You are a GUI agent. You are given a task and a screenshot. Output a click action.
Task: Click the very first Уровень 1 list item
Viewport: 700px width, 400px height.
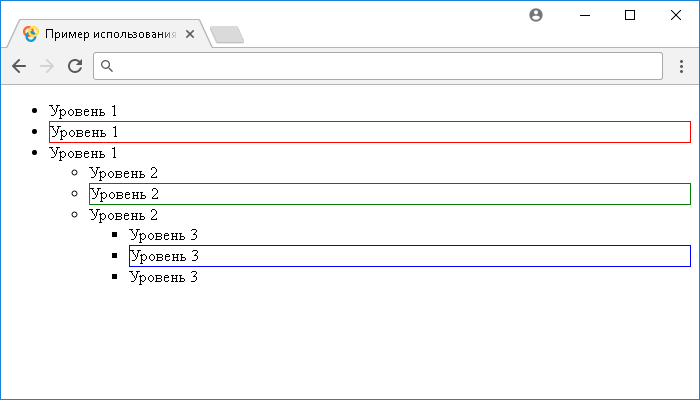point(83,111)
